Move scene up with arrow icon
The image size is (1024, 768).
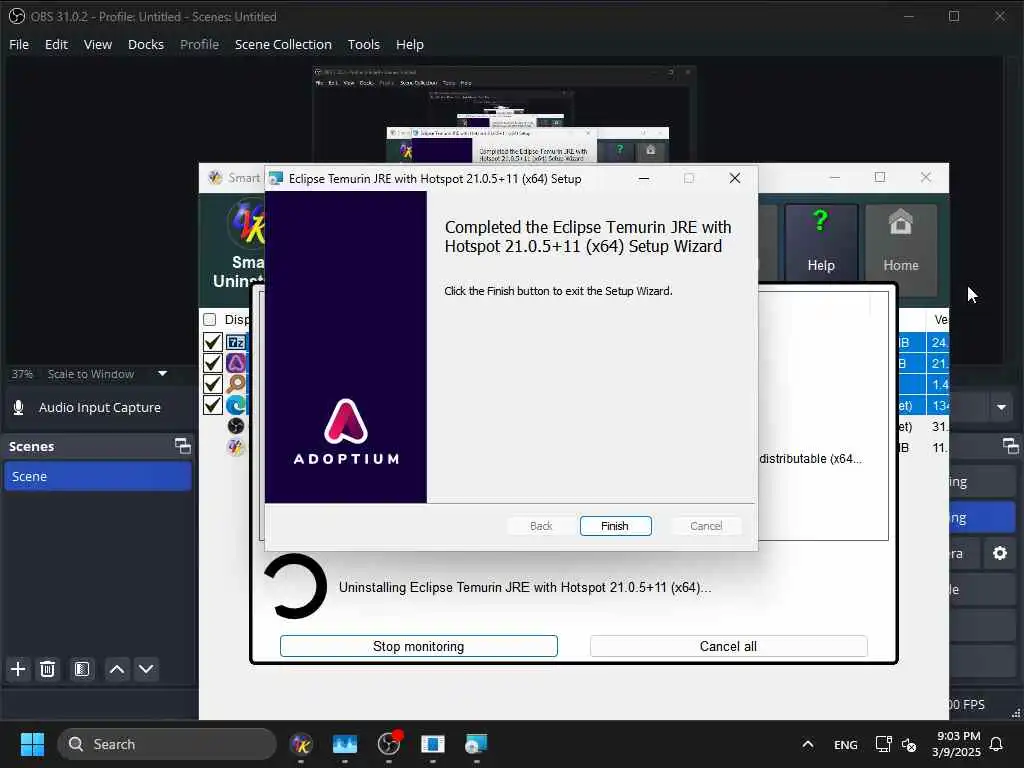pos(117,669)
